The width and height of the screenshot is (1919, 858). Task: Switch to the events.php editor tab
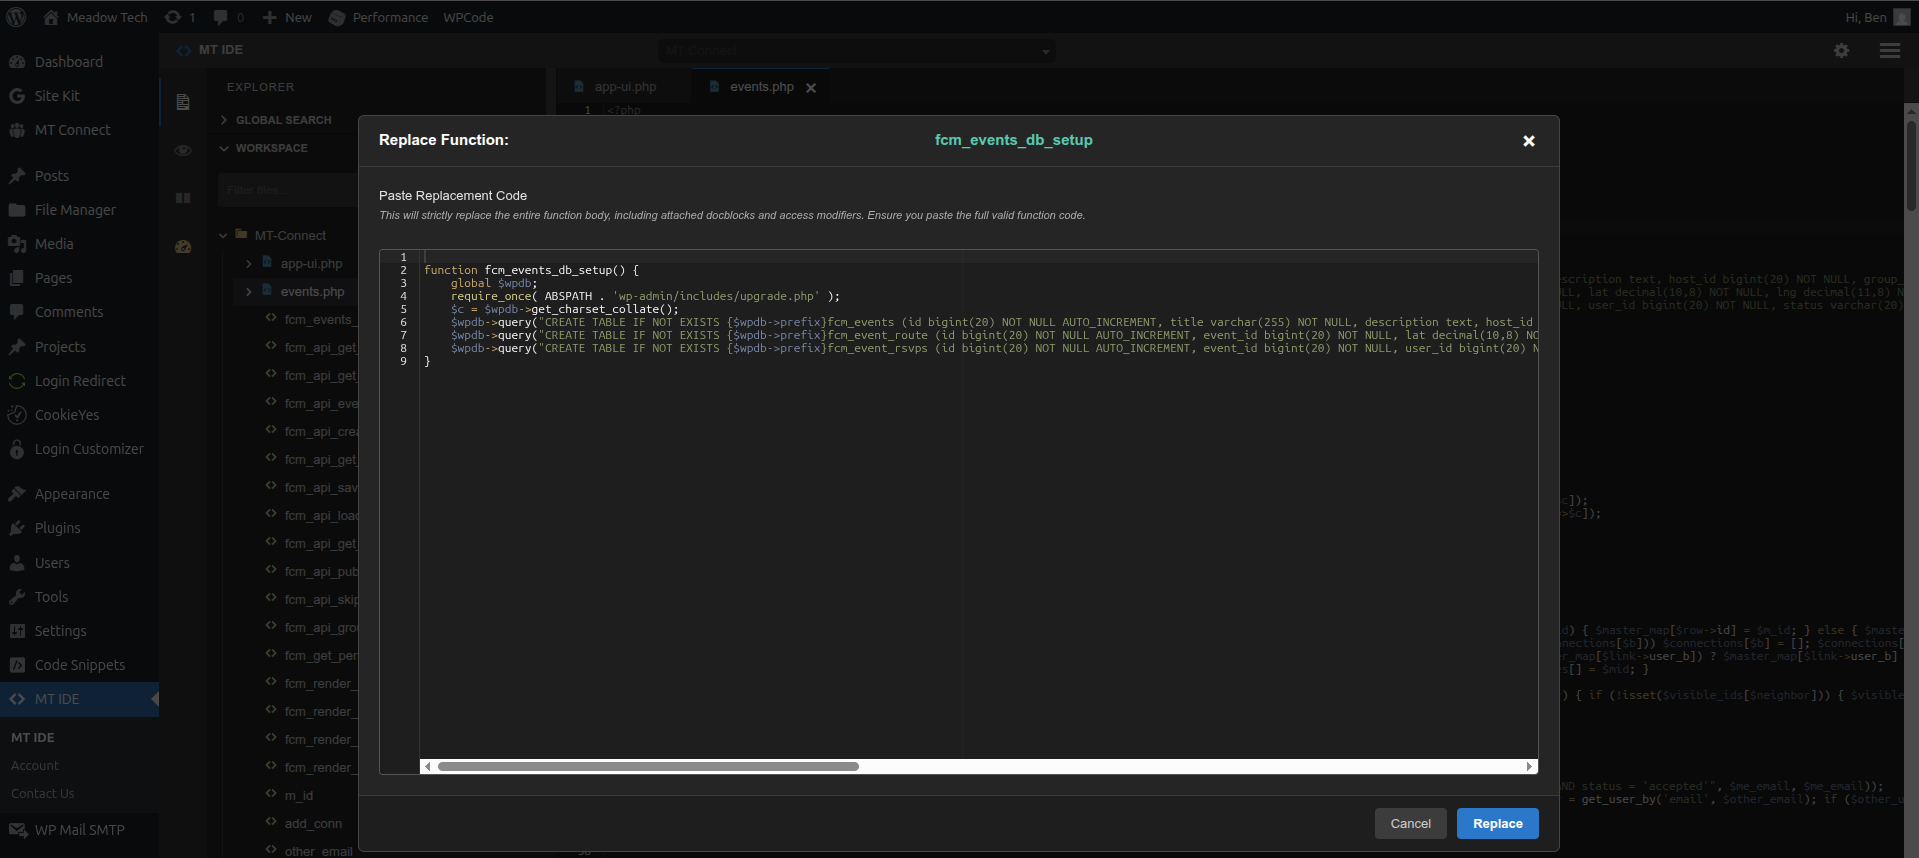761,87
